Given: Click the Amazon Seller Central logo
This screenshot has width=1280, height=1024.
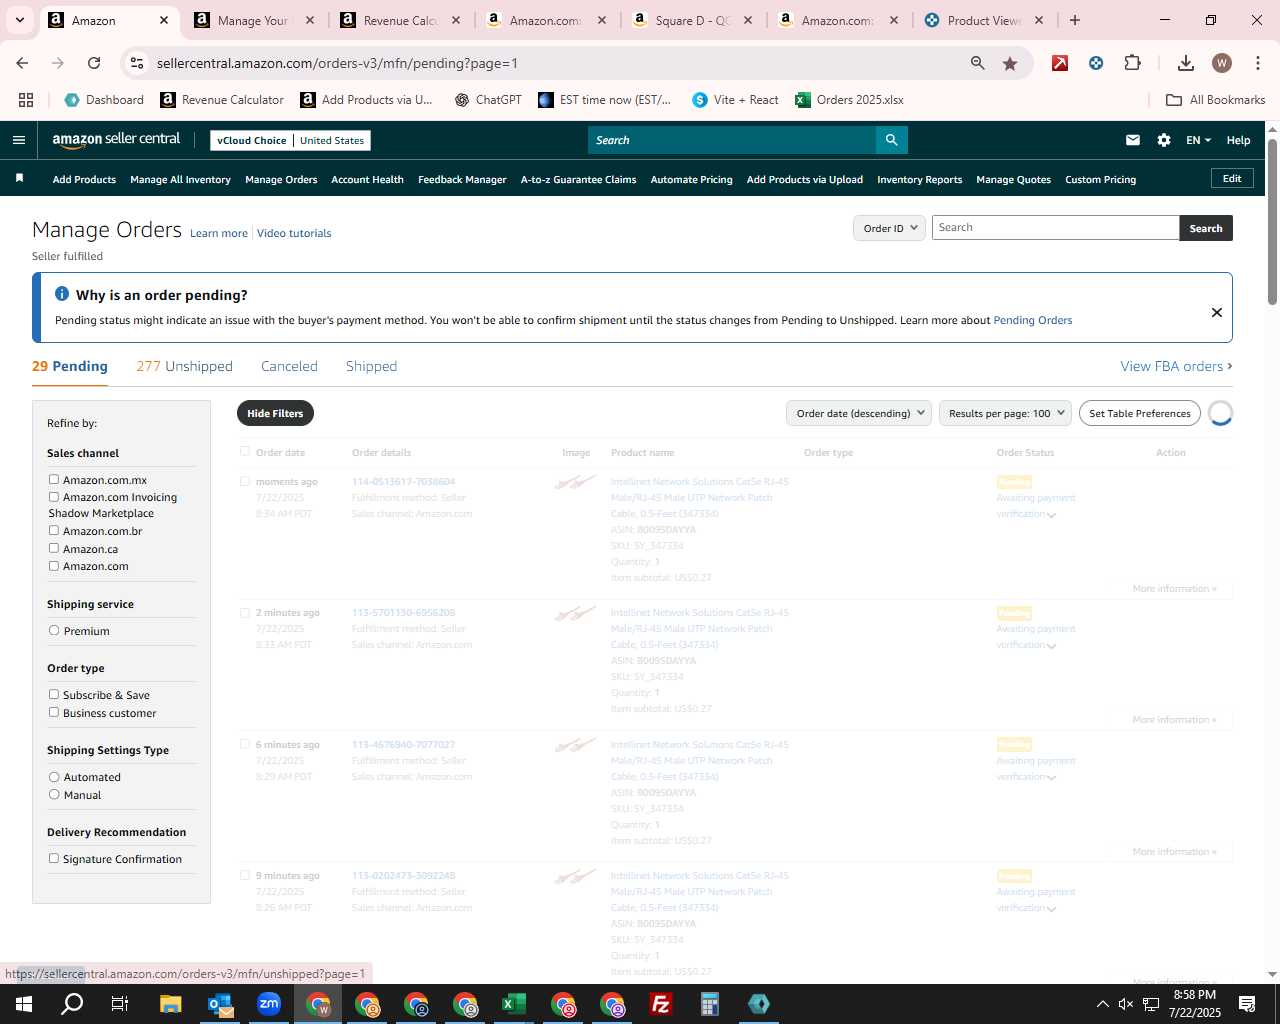Looking at the screenshot, I should pyautogui.click(x=116, y=140).
